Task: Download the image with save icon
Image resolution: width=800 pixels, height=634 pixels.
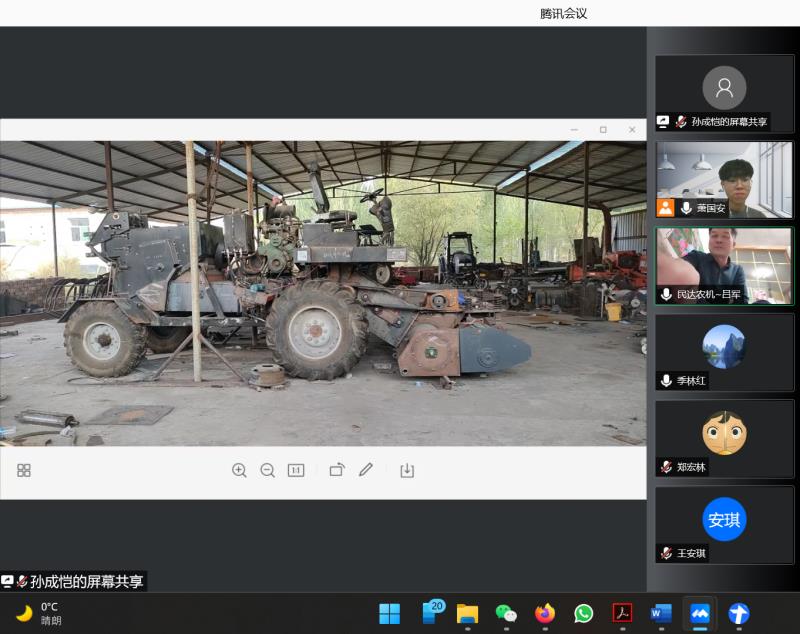Action: pyautogui.click(x=407, y=470)
